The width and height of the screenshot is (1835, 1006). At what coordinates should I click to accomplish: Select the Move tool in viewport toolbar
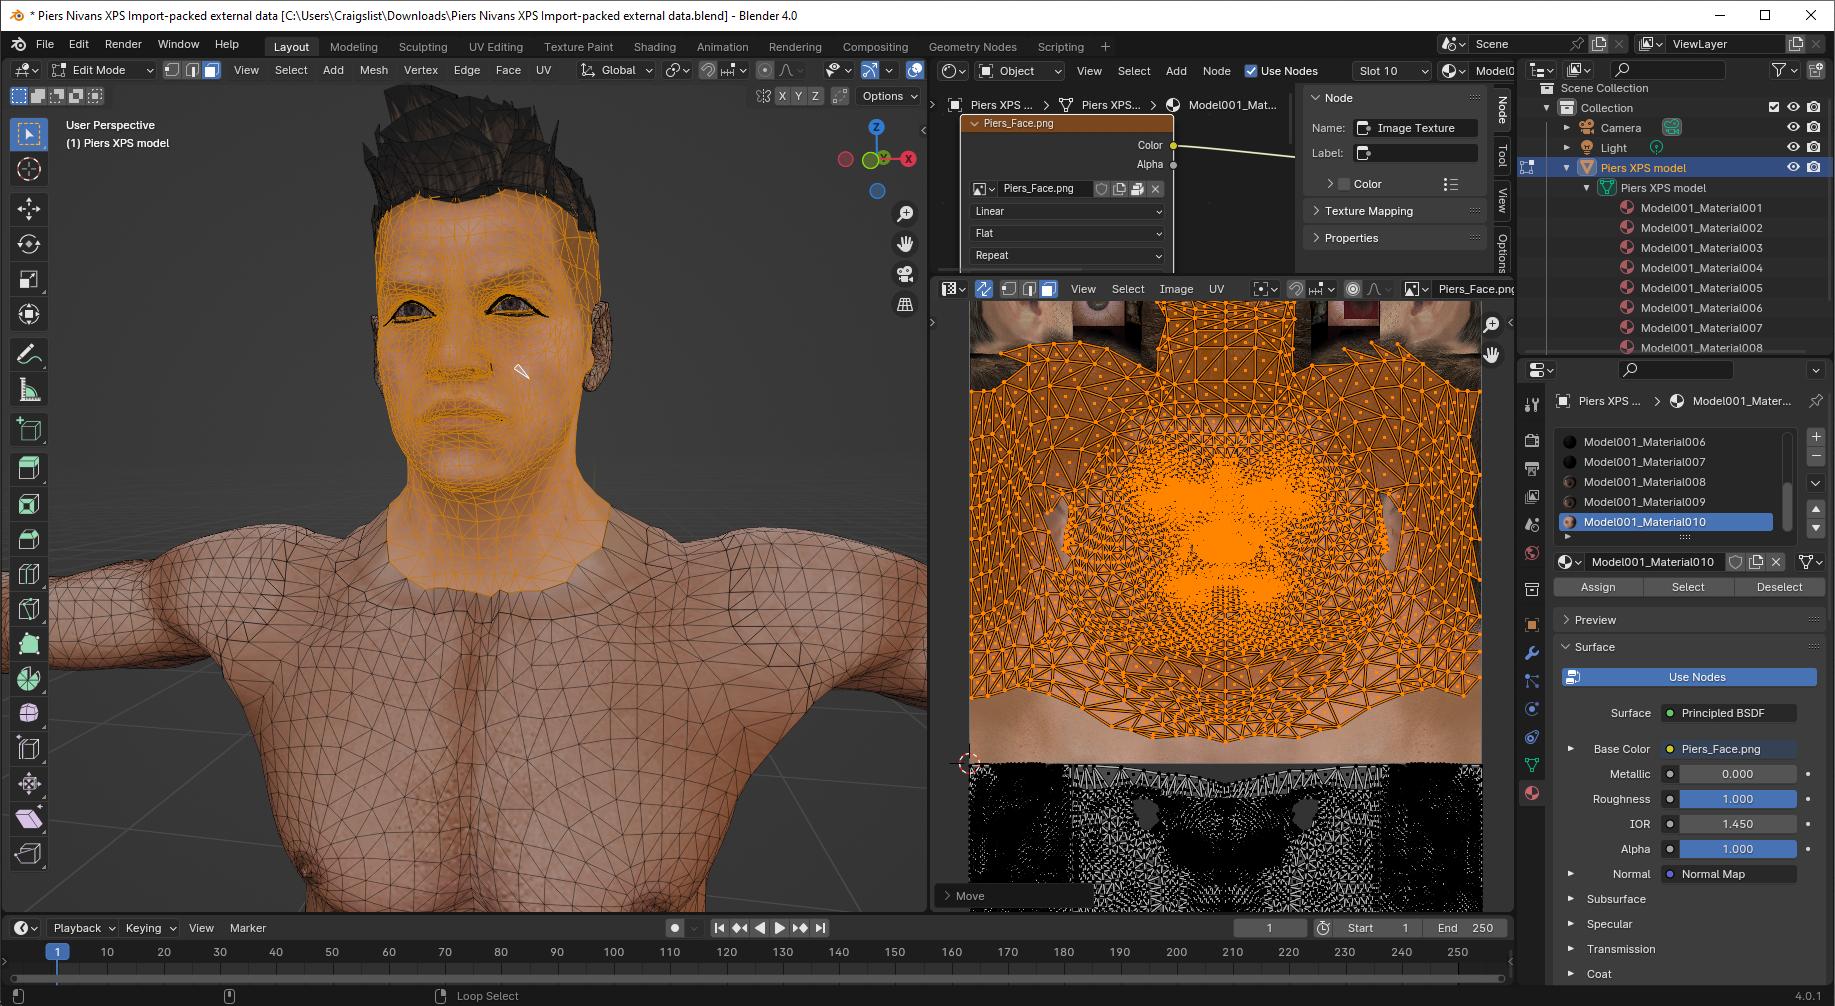(29, 208)
